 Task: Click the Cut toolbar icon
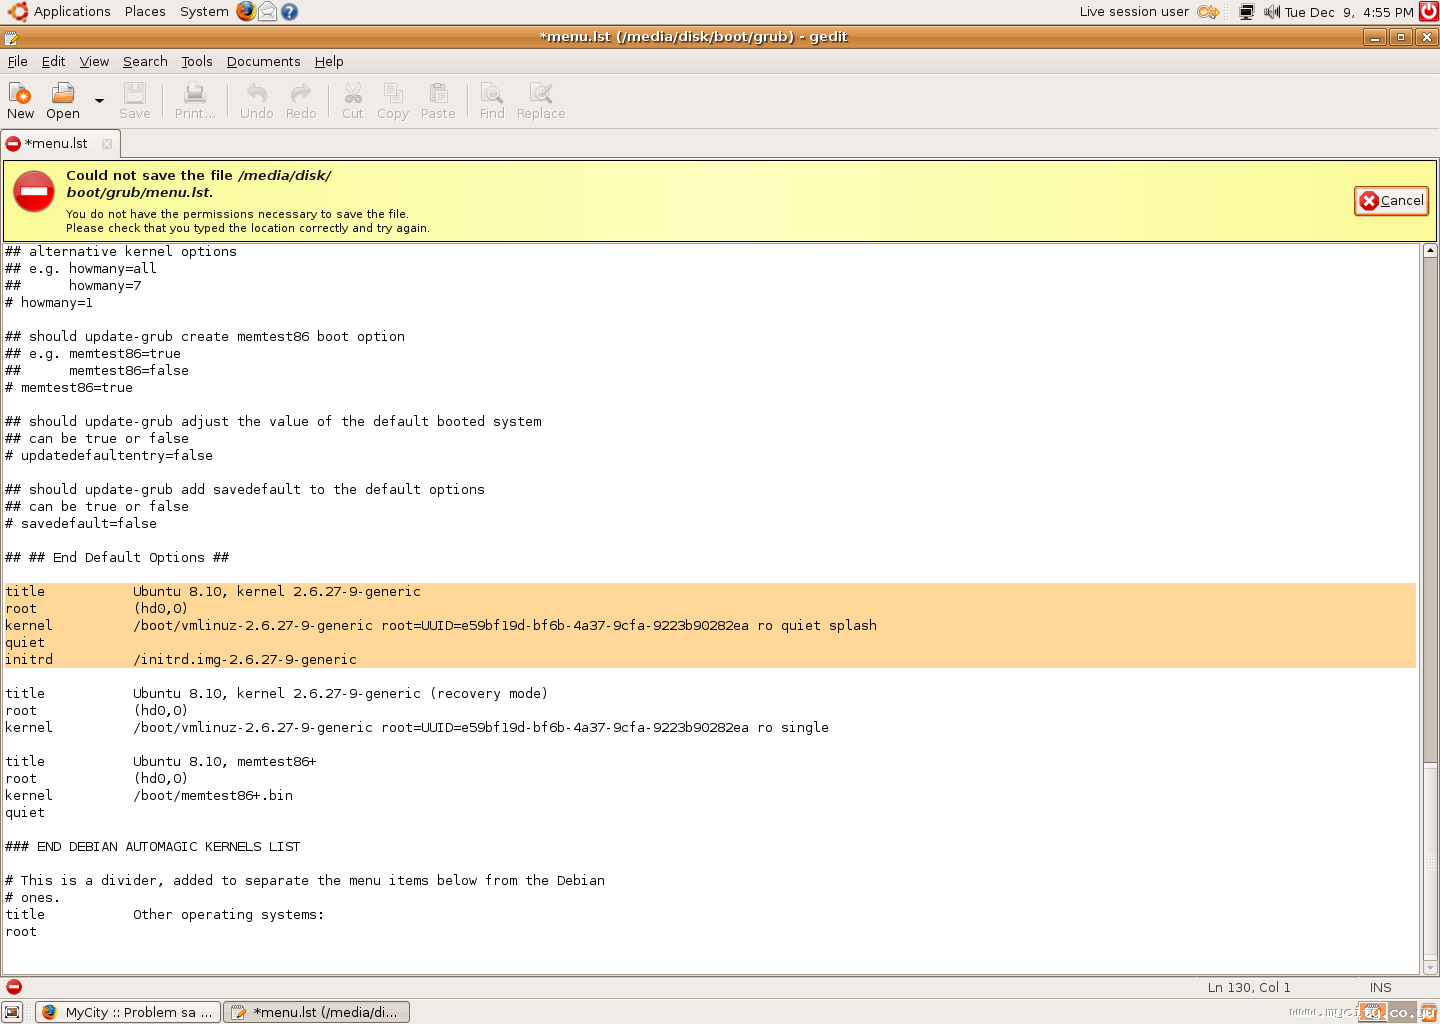click(x=353, y=100)
